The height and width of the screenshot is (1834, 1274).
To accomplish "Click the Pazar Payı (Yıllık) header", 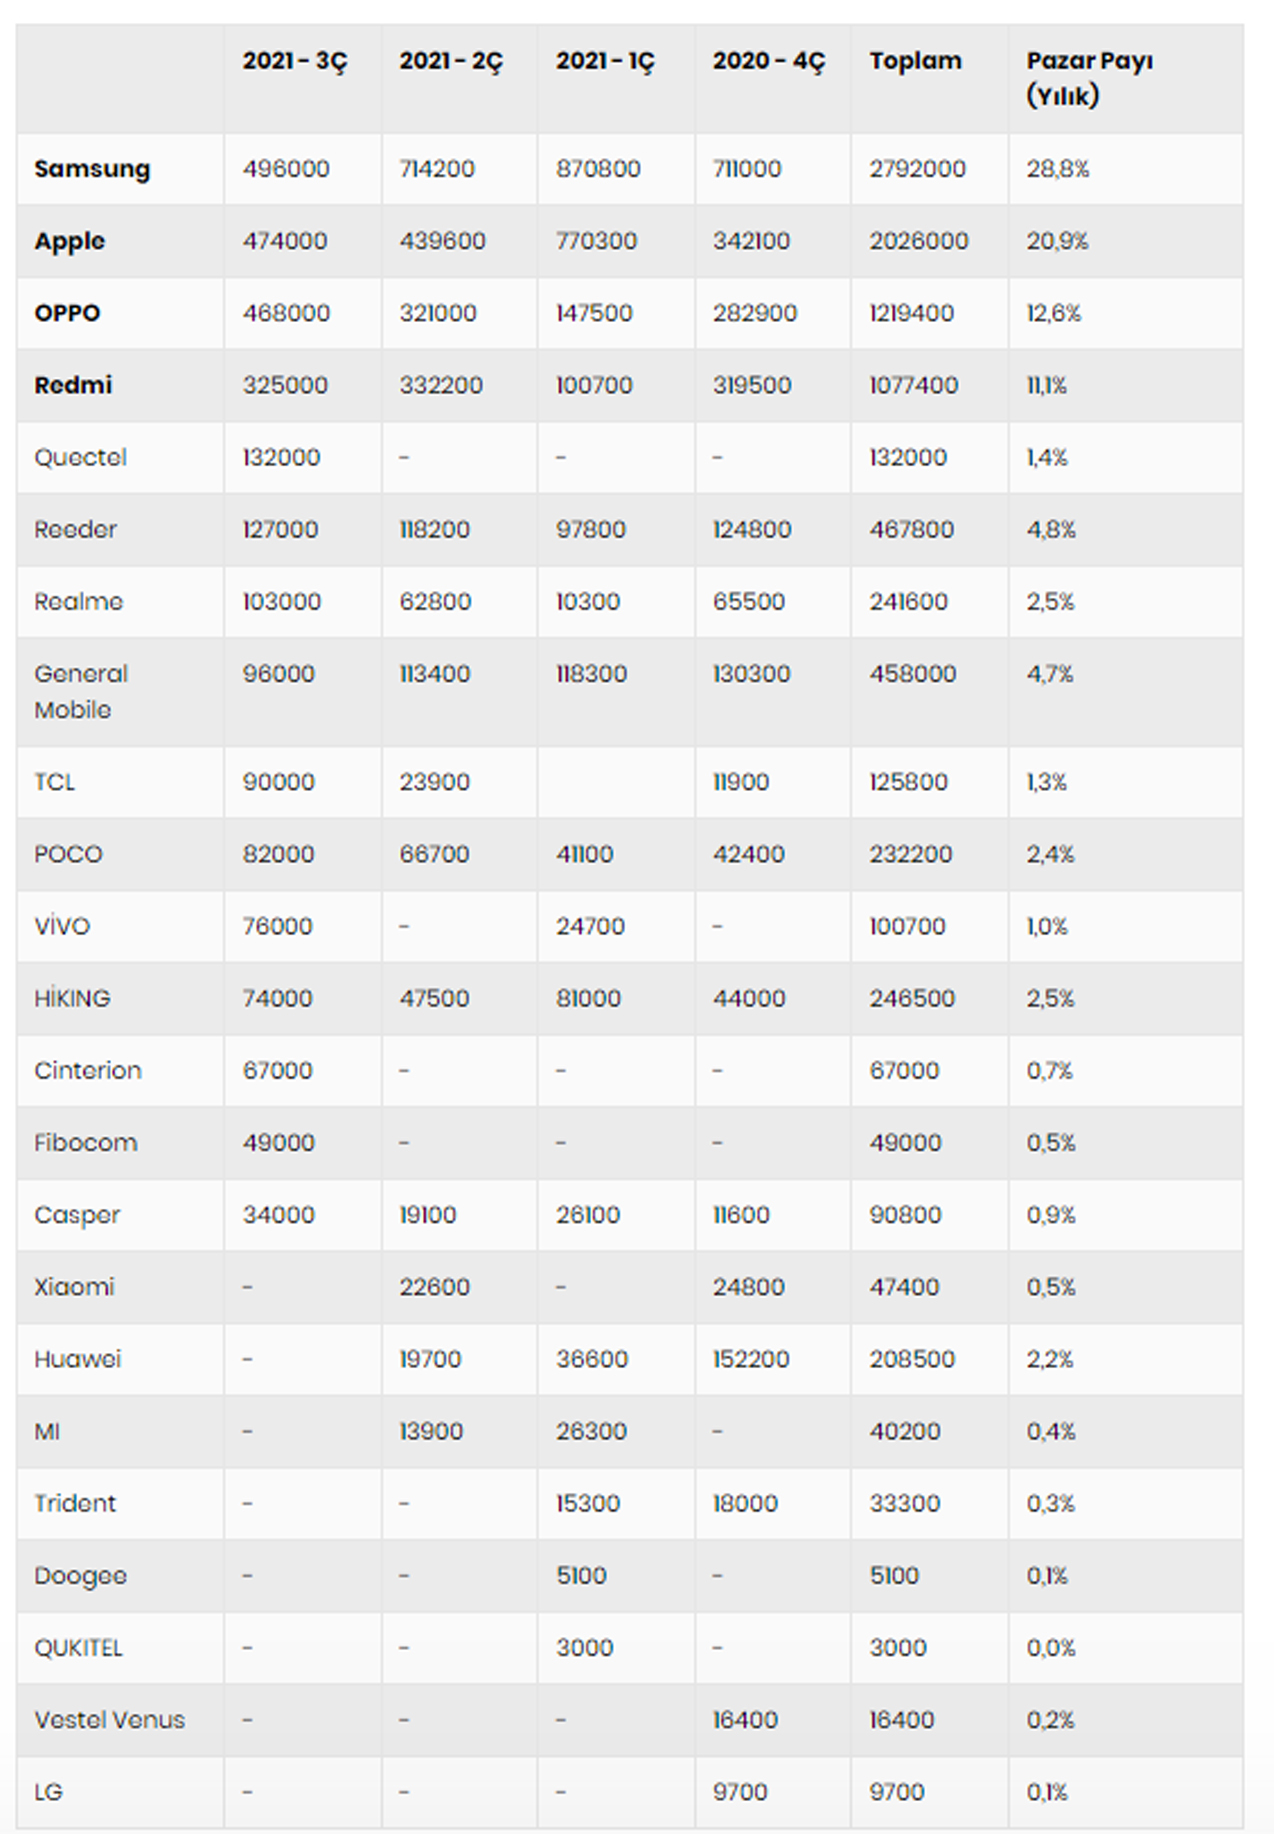I will point(1088,78).
